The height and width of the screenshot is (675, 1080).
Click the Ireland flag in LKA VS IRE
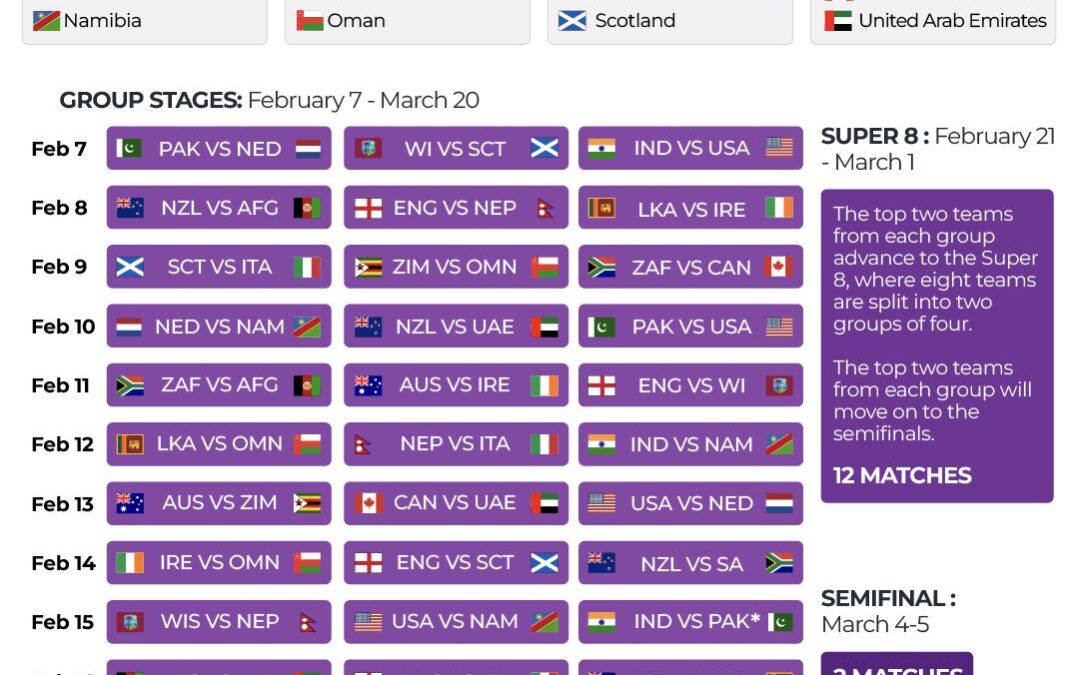click(778, 208)
